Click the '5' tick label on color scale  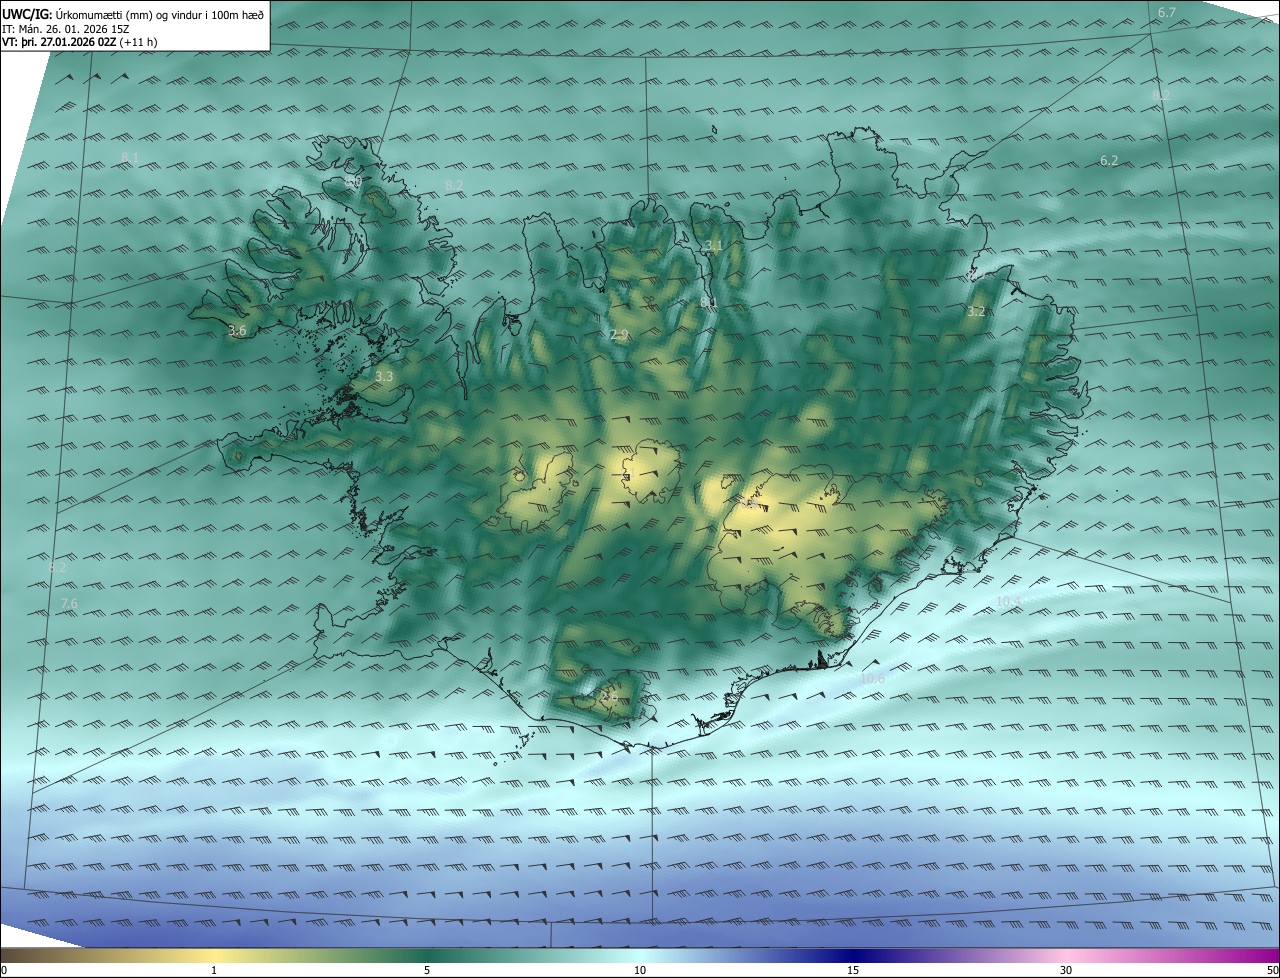pyautogui.click(x=427, y=971)
